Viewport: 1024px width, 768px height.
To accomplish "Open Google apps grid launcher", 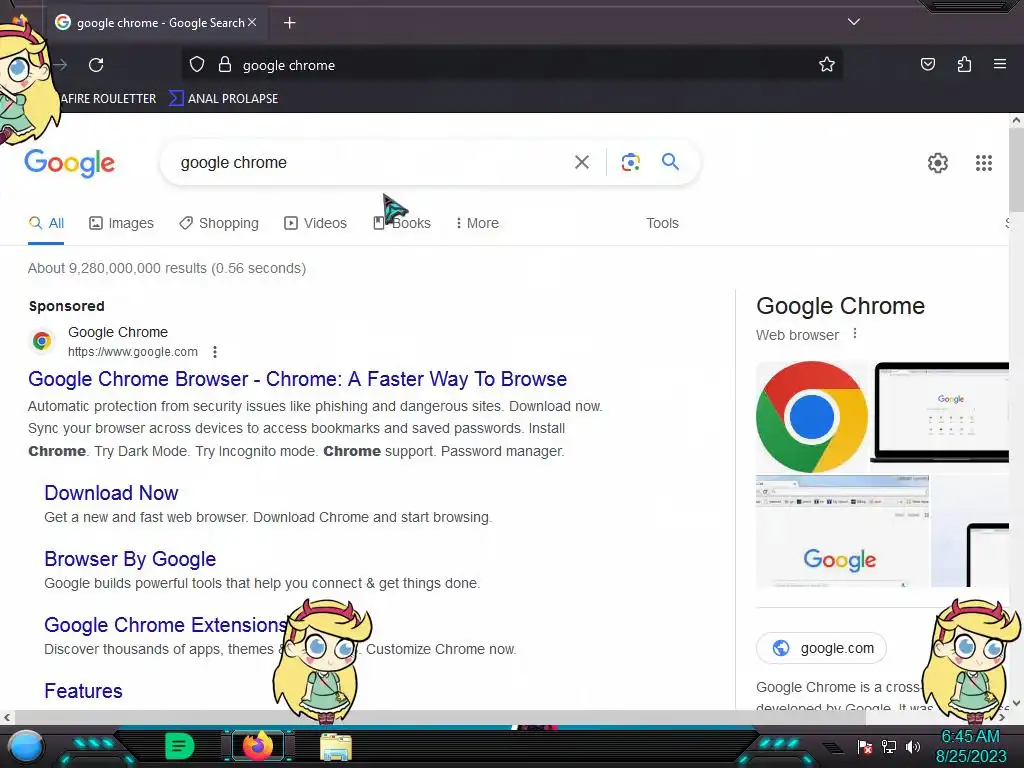I will pos(984,163).
